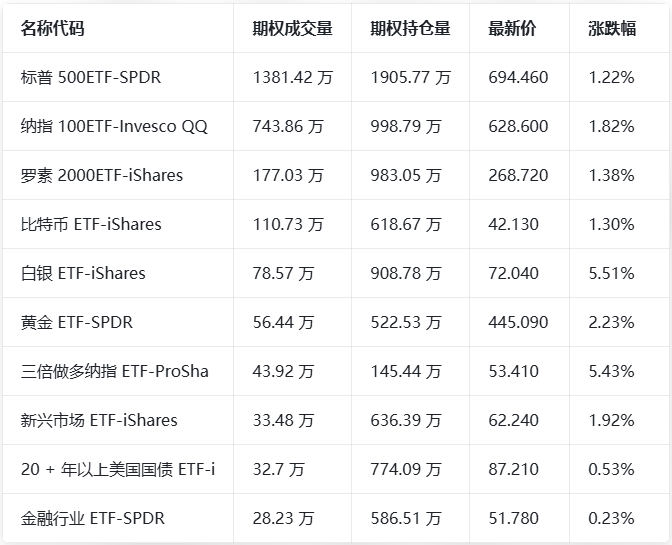This screenshot has width=672, height=545.
Task: Select the 998.79 万 open interest cell
Action: tap(405, 126)
